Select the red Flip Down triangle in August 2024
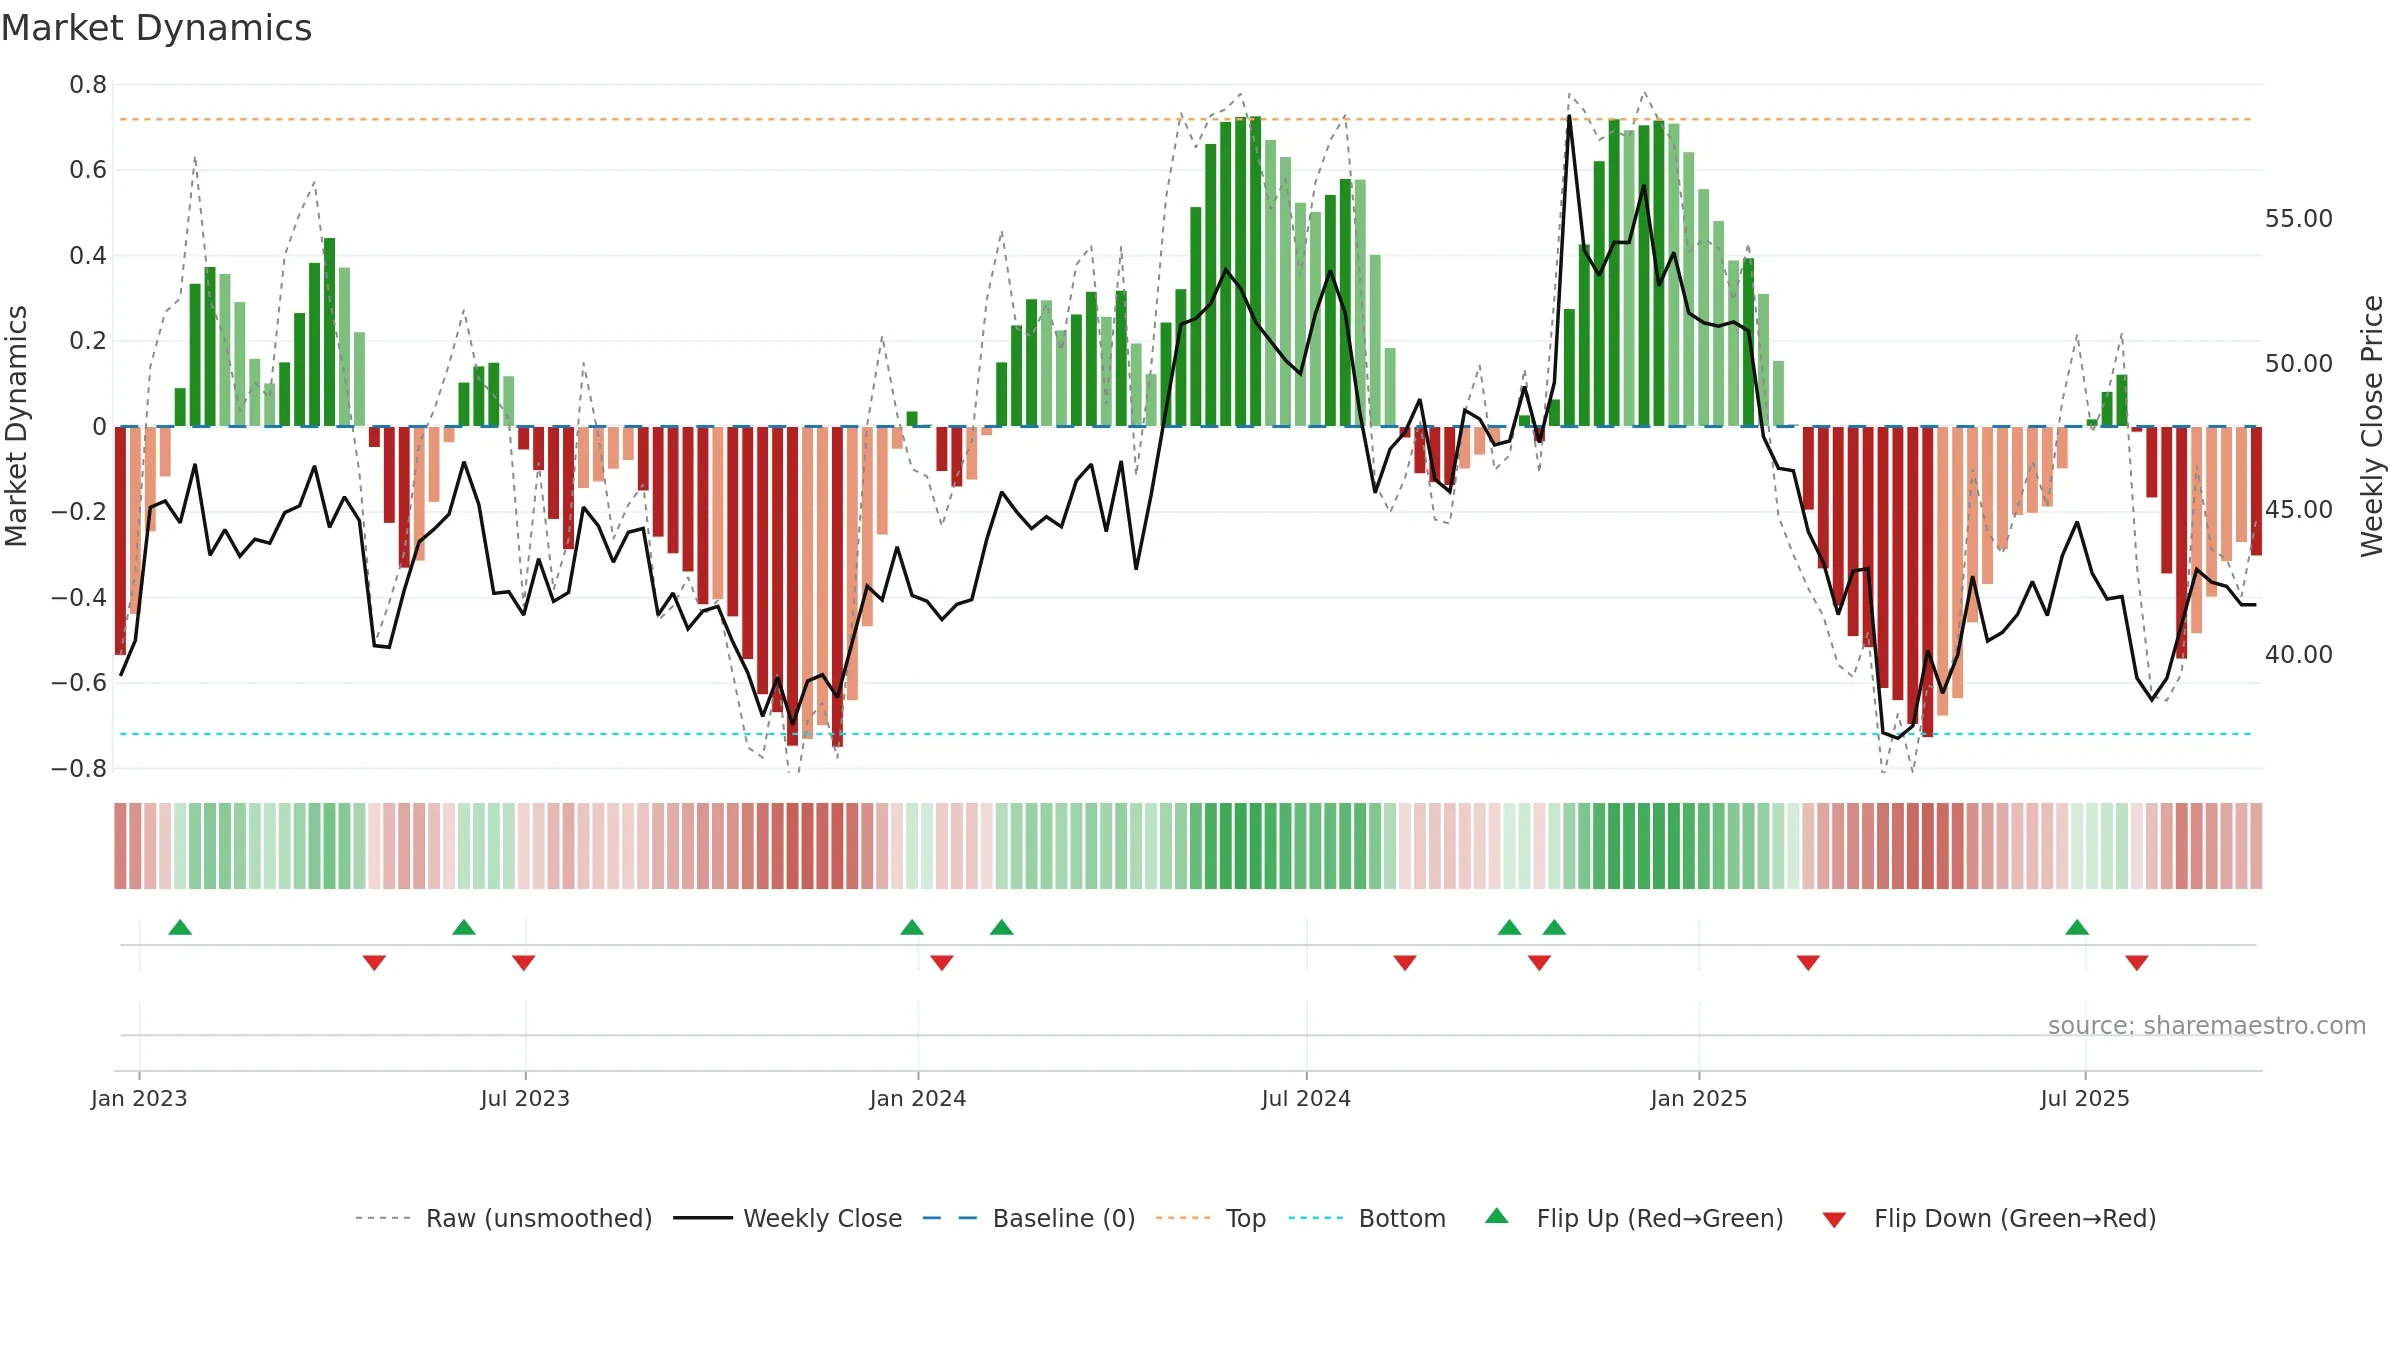2400x1350 pixels. point(1405,963)
